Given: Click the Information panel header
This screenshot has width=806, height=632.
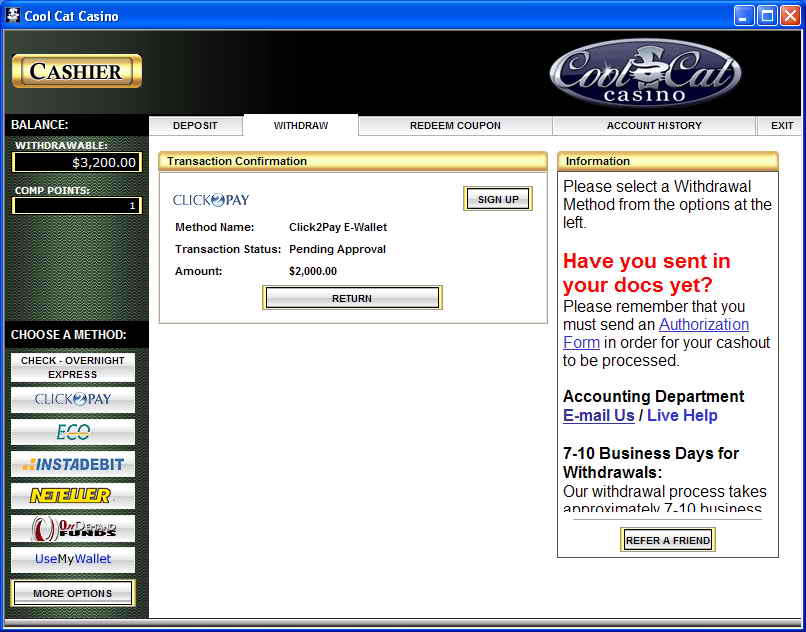Looking at the screenshot, I should (x=668, y=161).
